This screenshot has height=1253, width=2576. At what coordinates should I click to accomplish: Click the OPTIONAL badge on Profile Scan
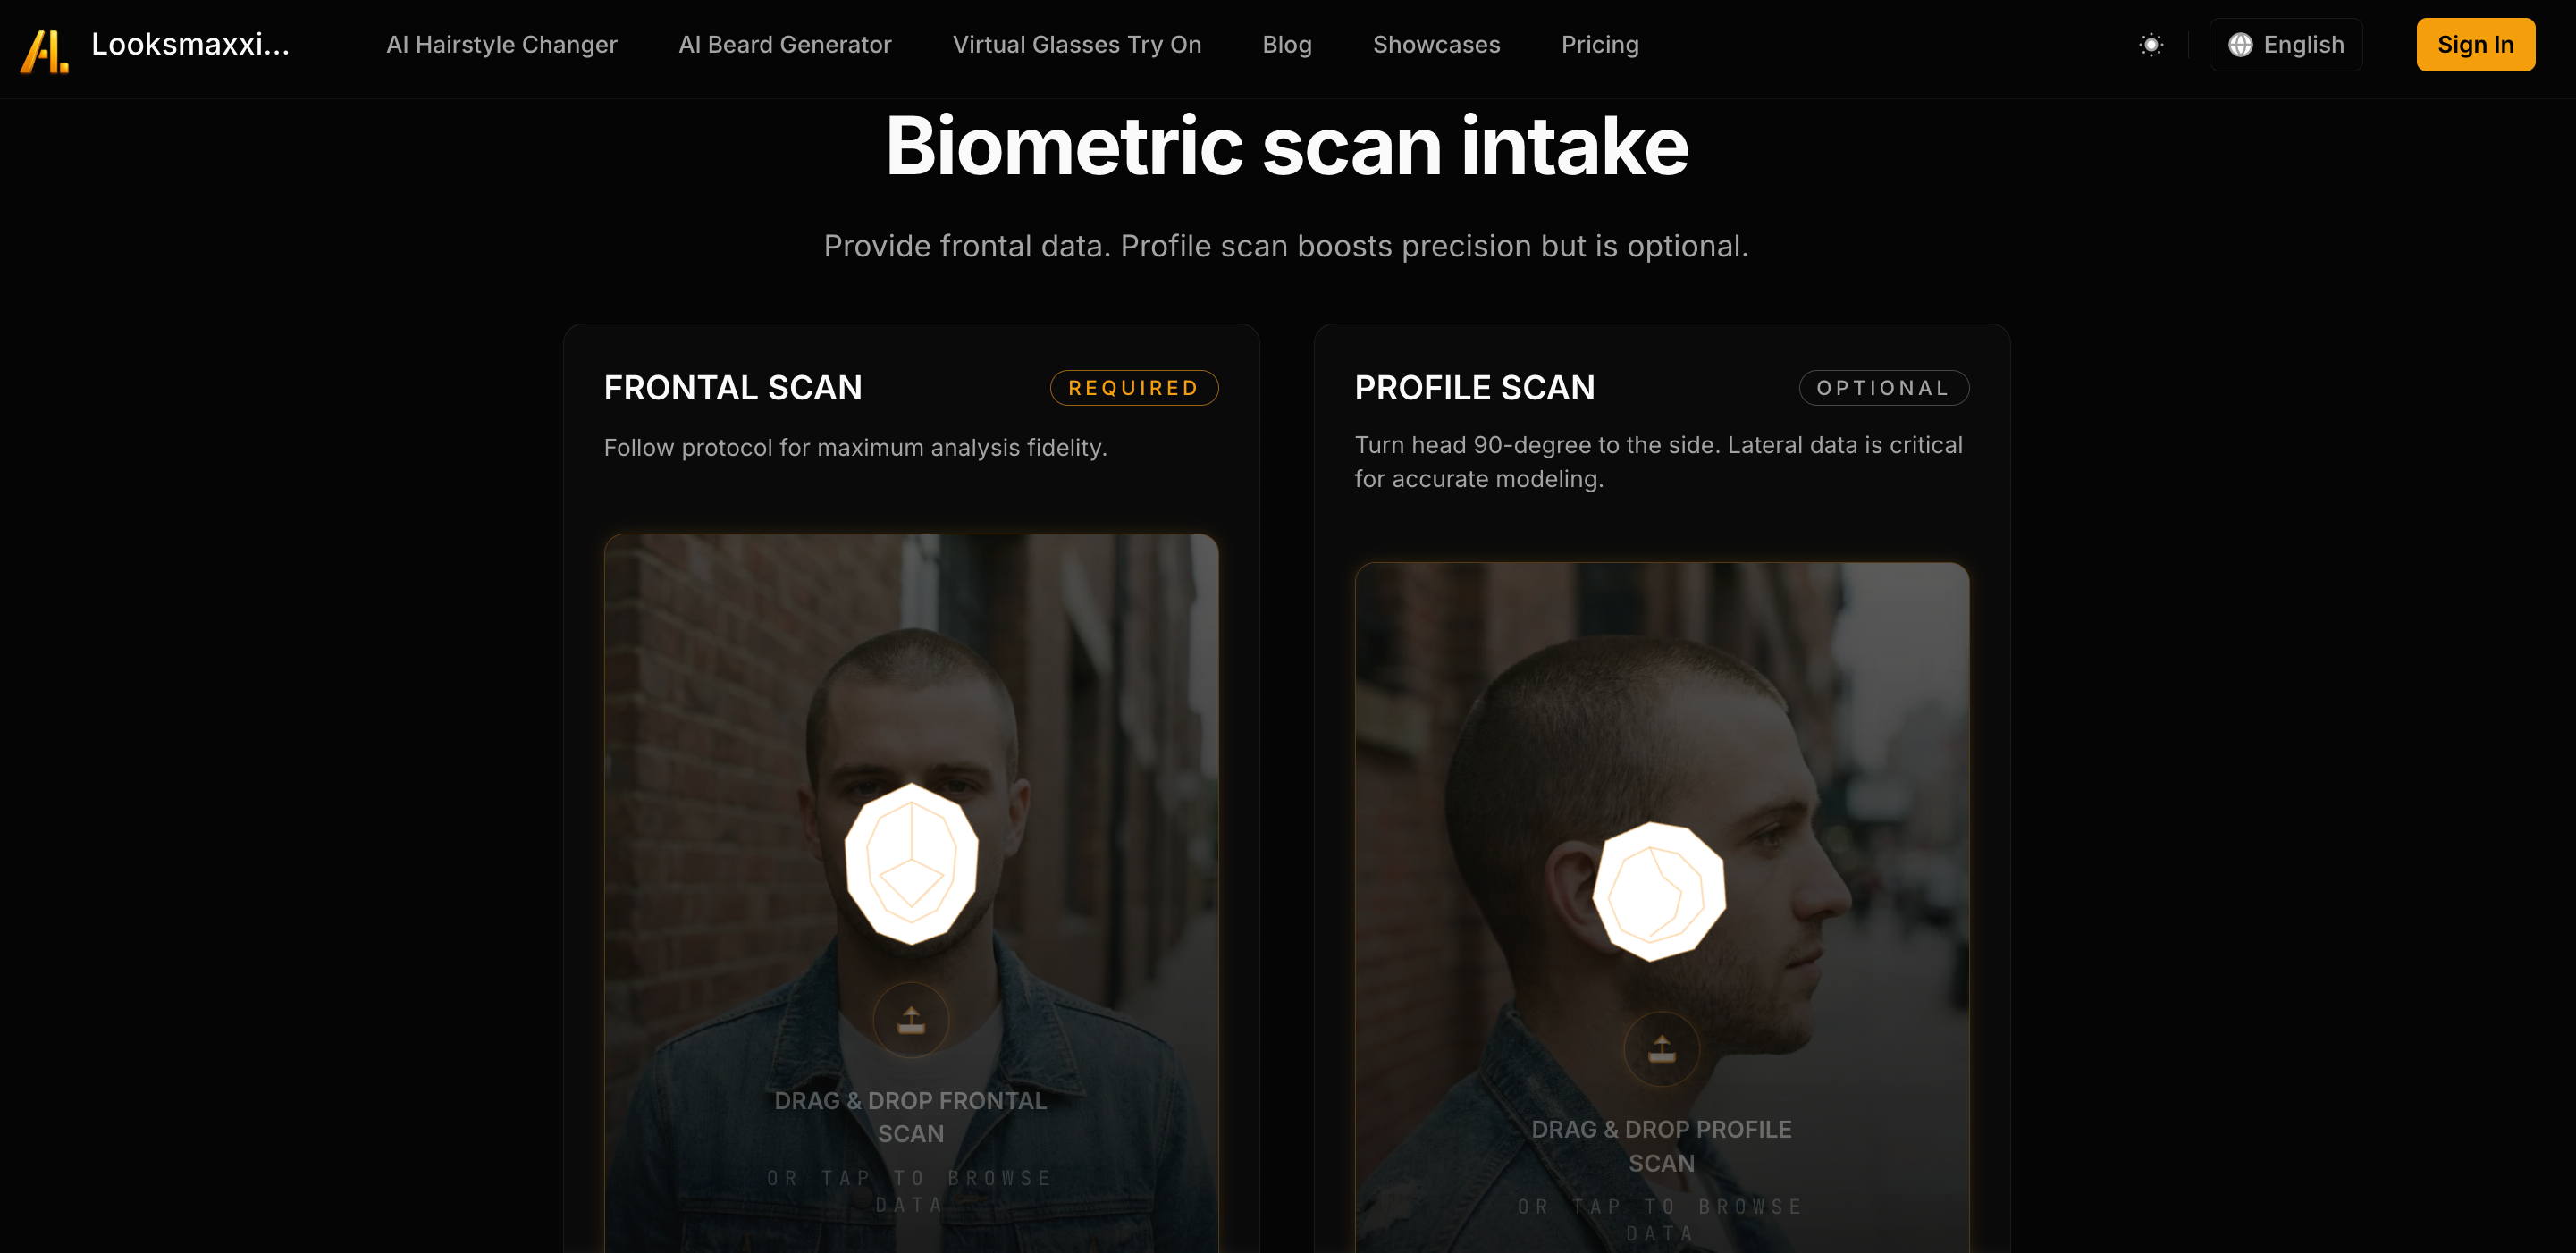(1883, 388)
